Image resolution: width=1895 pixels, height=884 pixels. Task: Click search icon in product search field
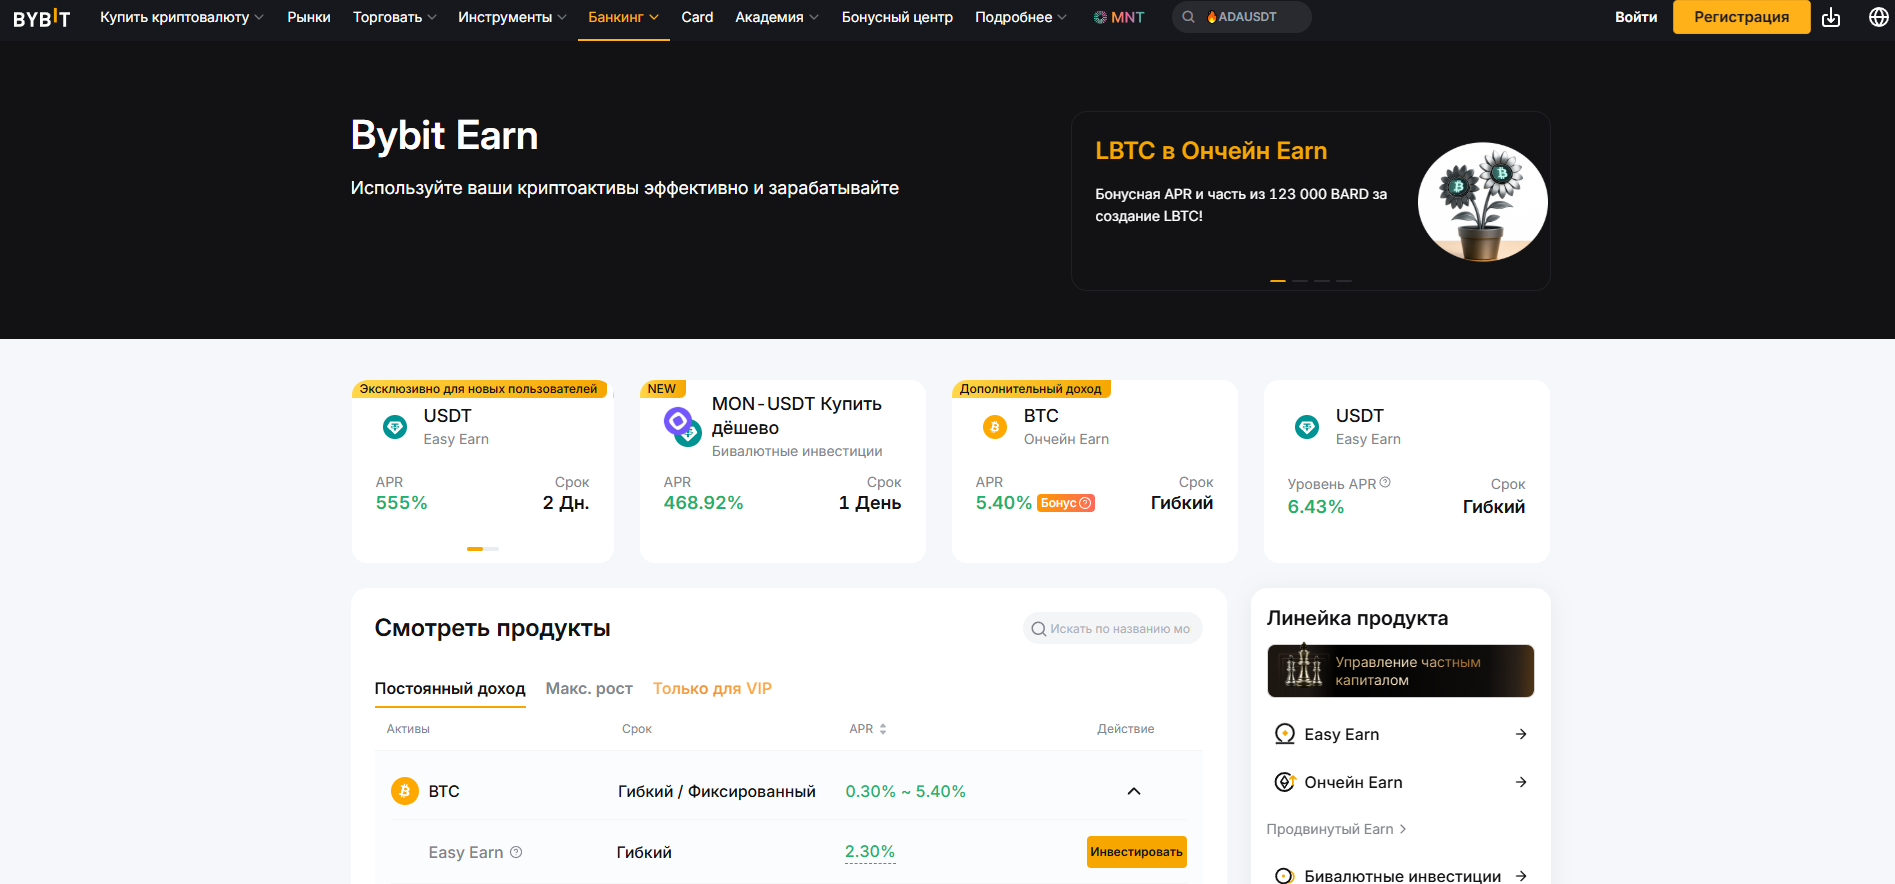coord(1039,629)
